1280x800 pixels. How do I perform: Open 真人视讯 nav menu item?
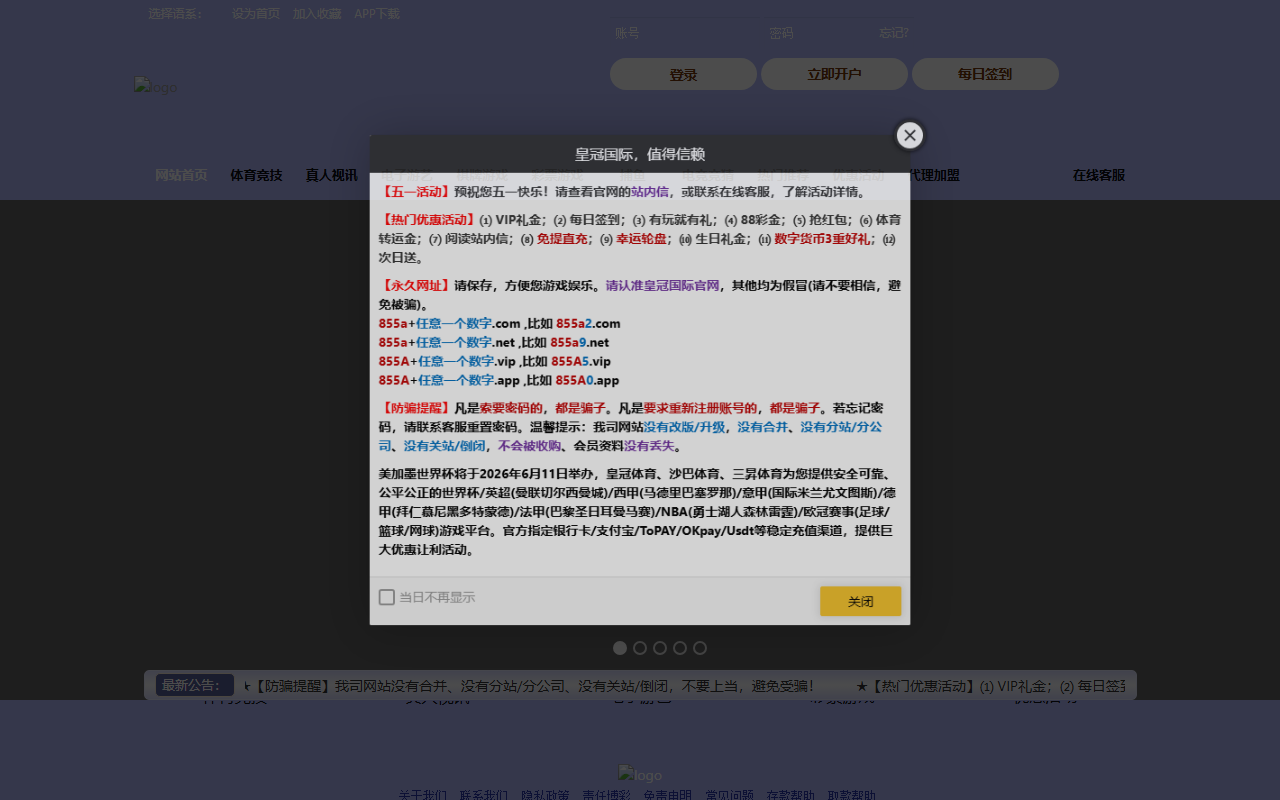[x=331, y=175]
